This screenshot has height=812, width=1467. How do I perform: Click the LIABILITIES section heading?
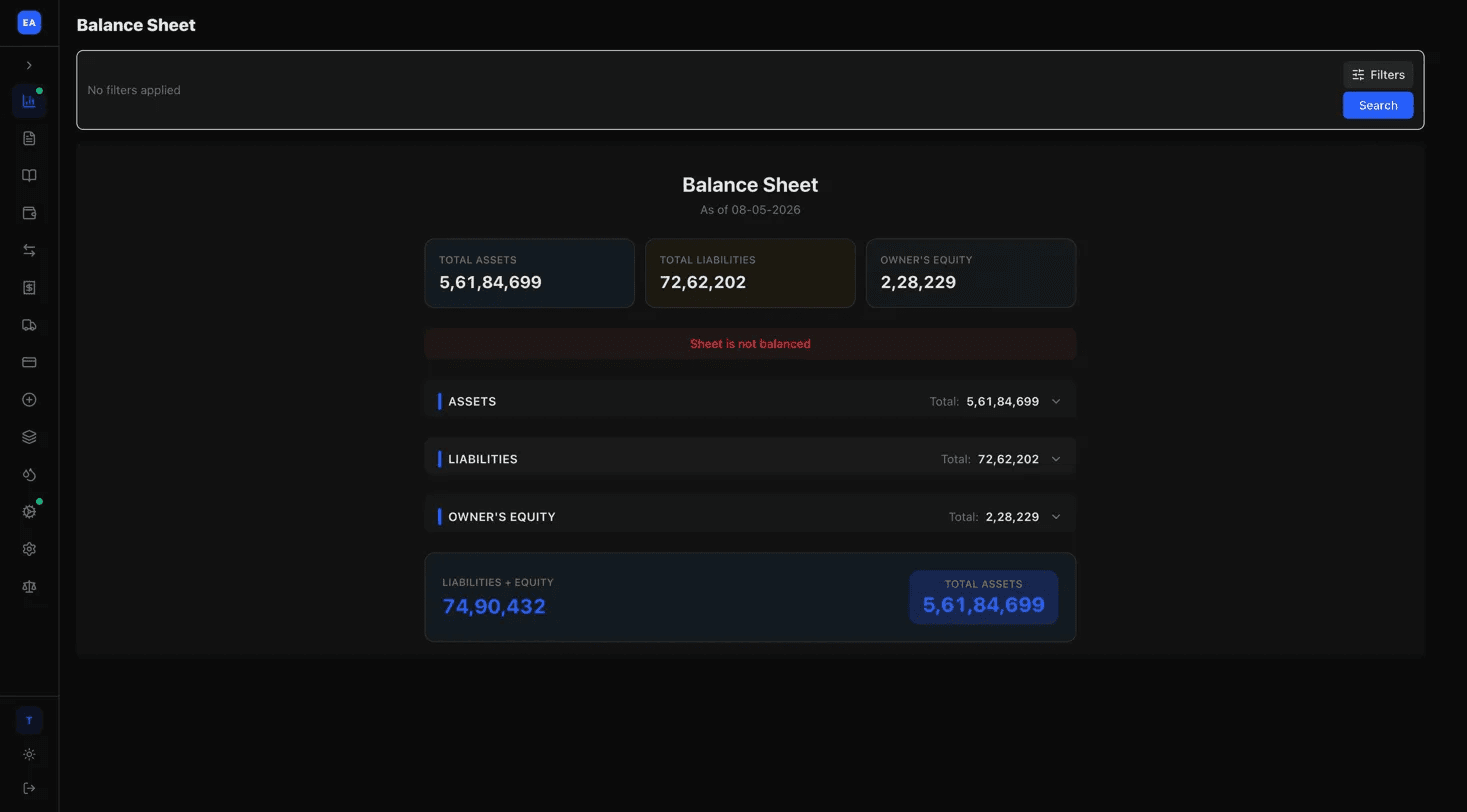tap(483, 459)
